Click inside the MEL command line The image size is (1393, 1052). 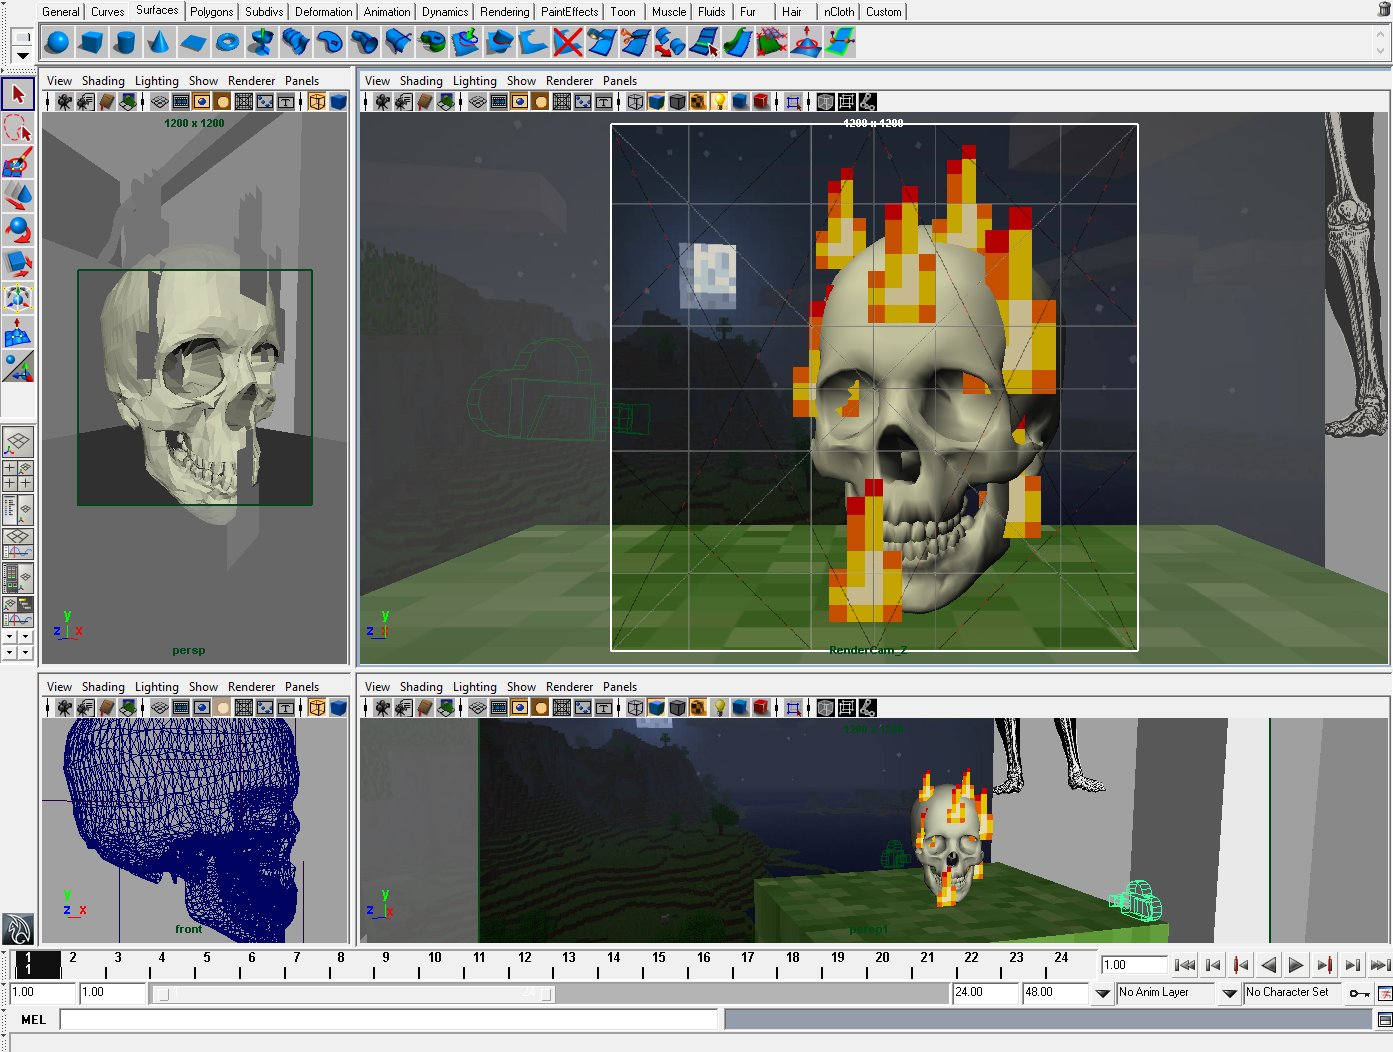390,1019
